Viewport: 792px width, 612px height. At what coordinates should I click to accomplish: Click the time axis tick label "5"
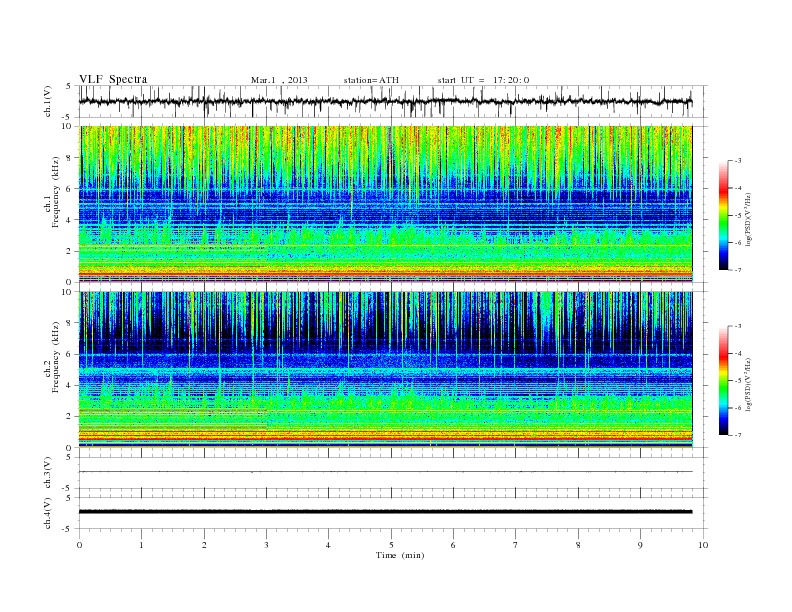391,545
